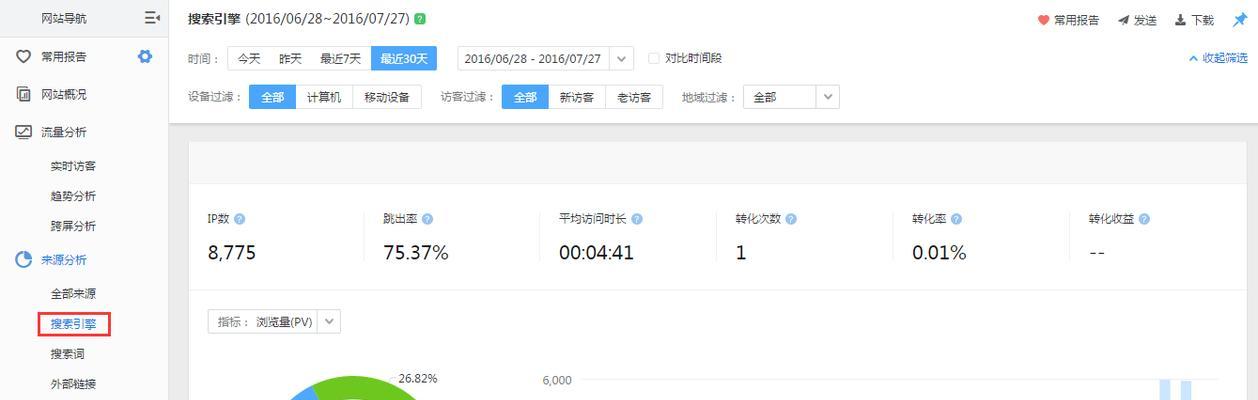
Task: Set visitor filter to 新访客
Action: 577,97
